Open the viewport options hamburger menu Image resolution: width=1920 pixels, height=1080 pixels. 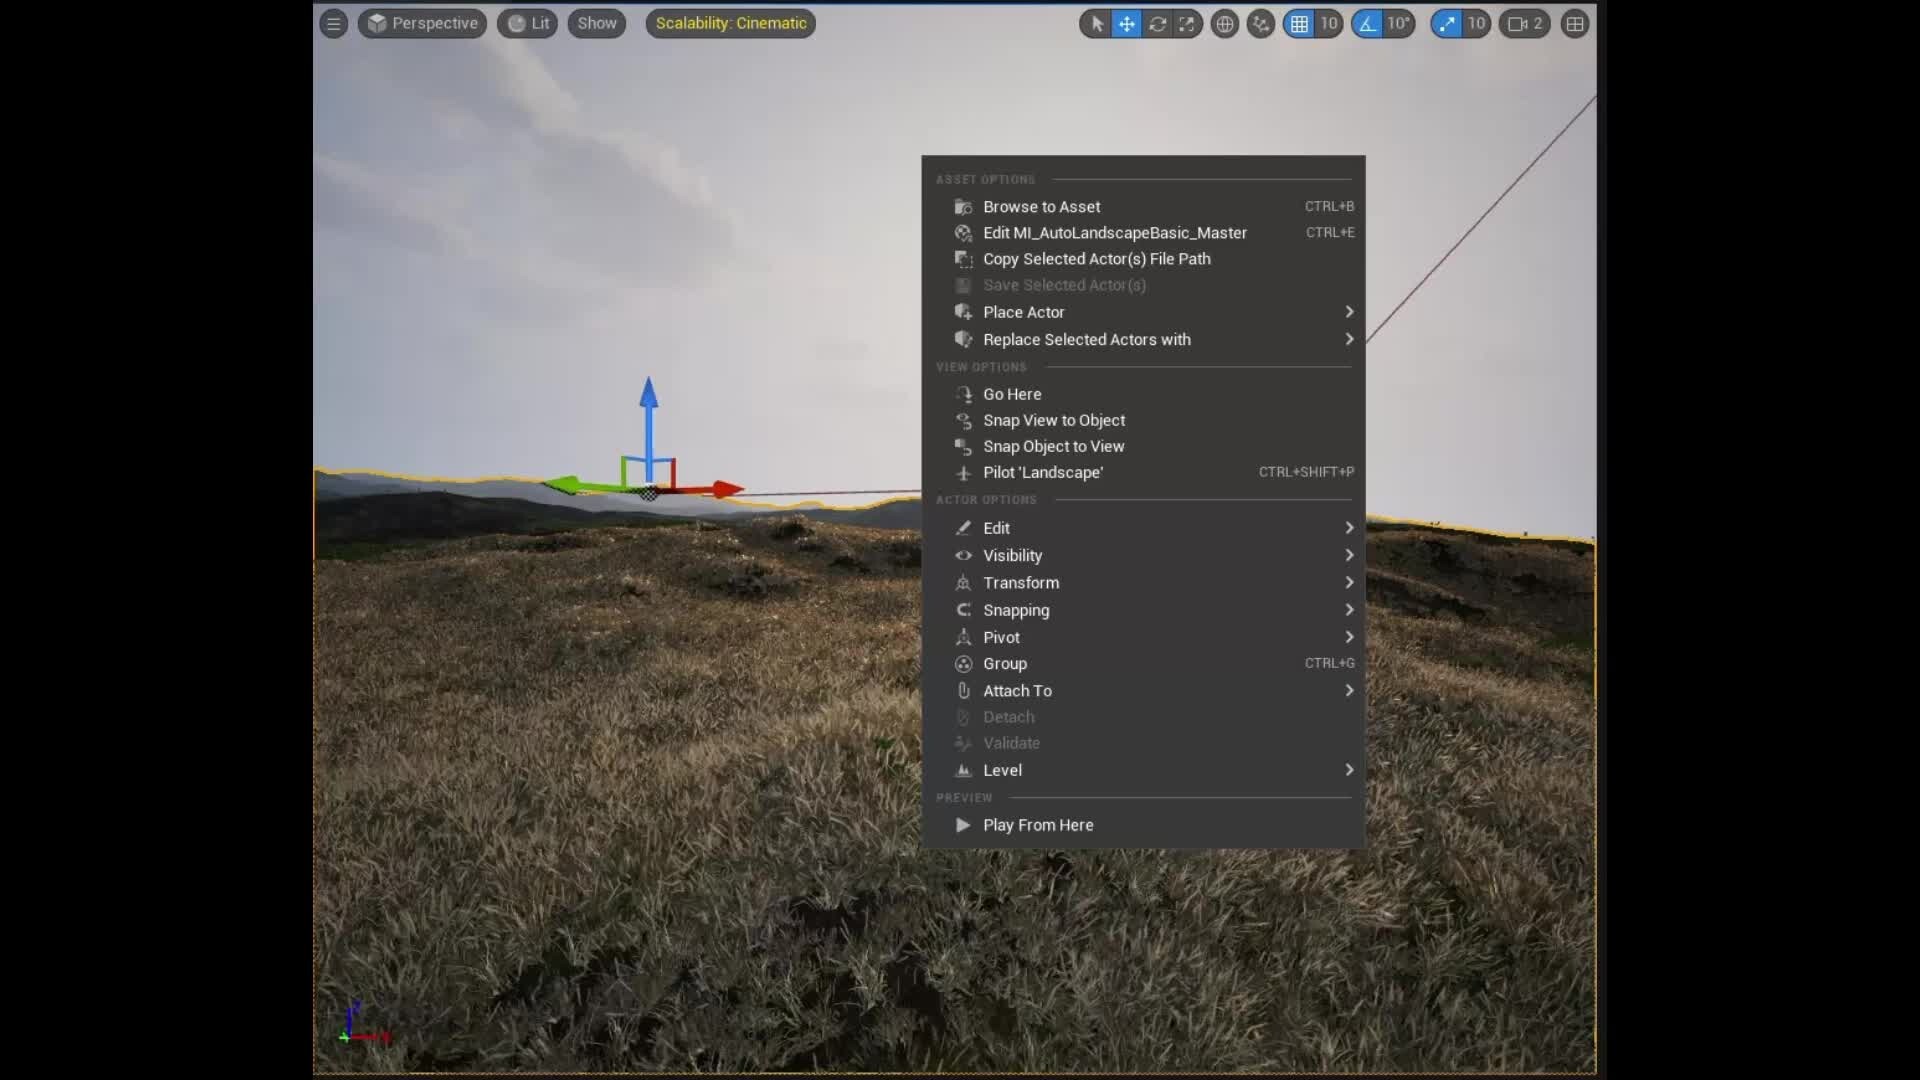point(333,23)
